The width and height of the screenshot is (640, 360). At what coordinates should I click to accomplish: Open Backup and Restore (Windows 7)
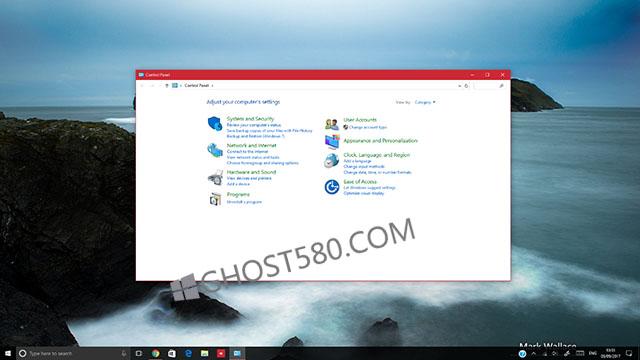click(x=256, y=136)
